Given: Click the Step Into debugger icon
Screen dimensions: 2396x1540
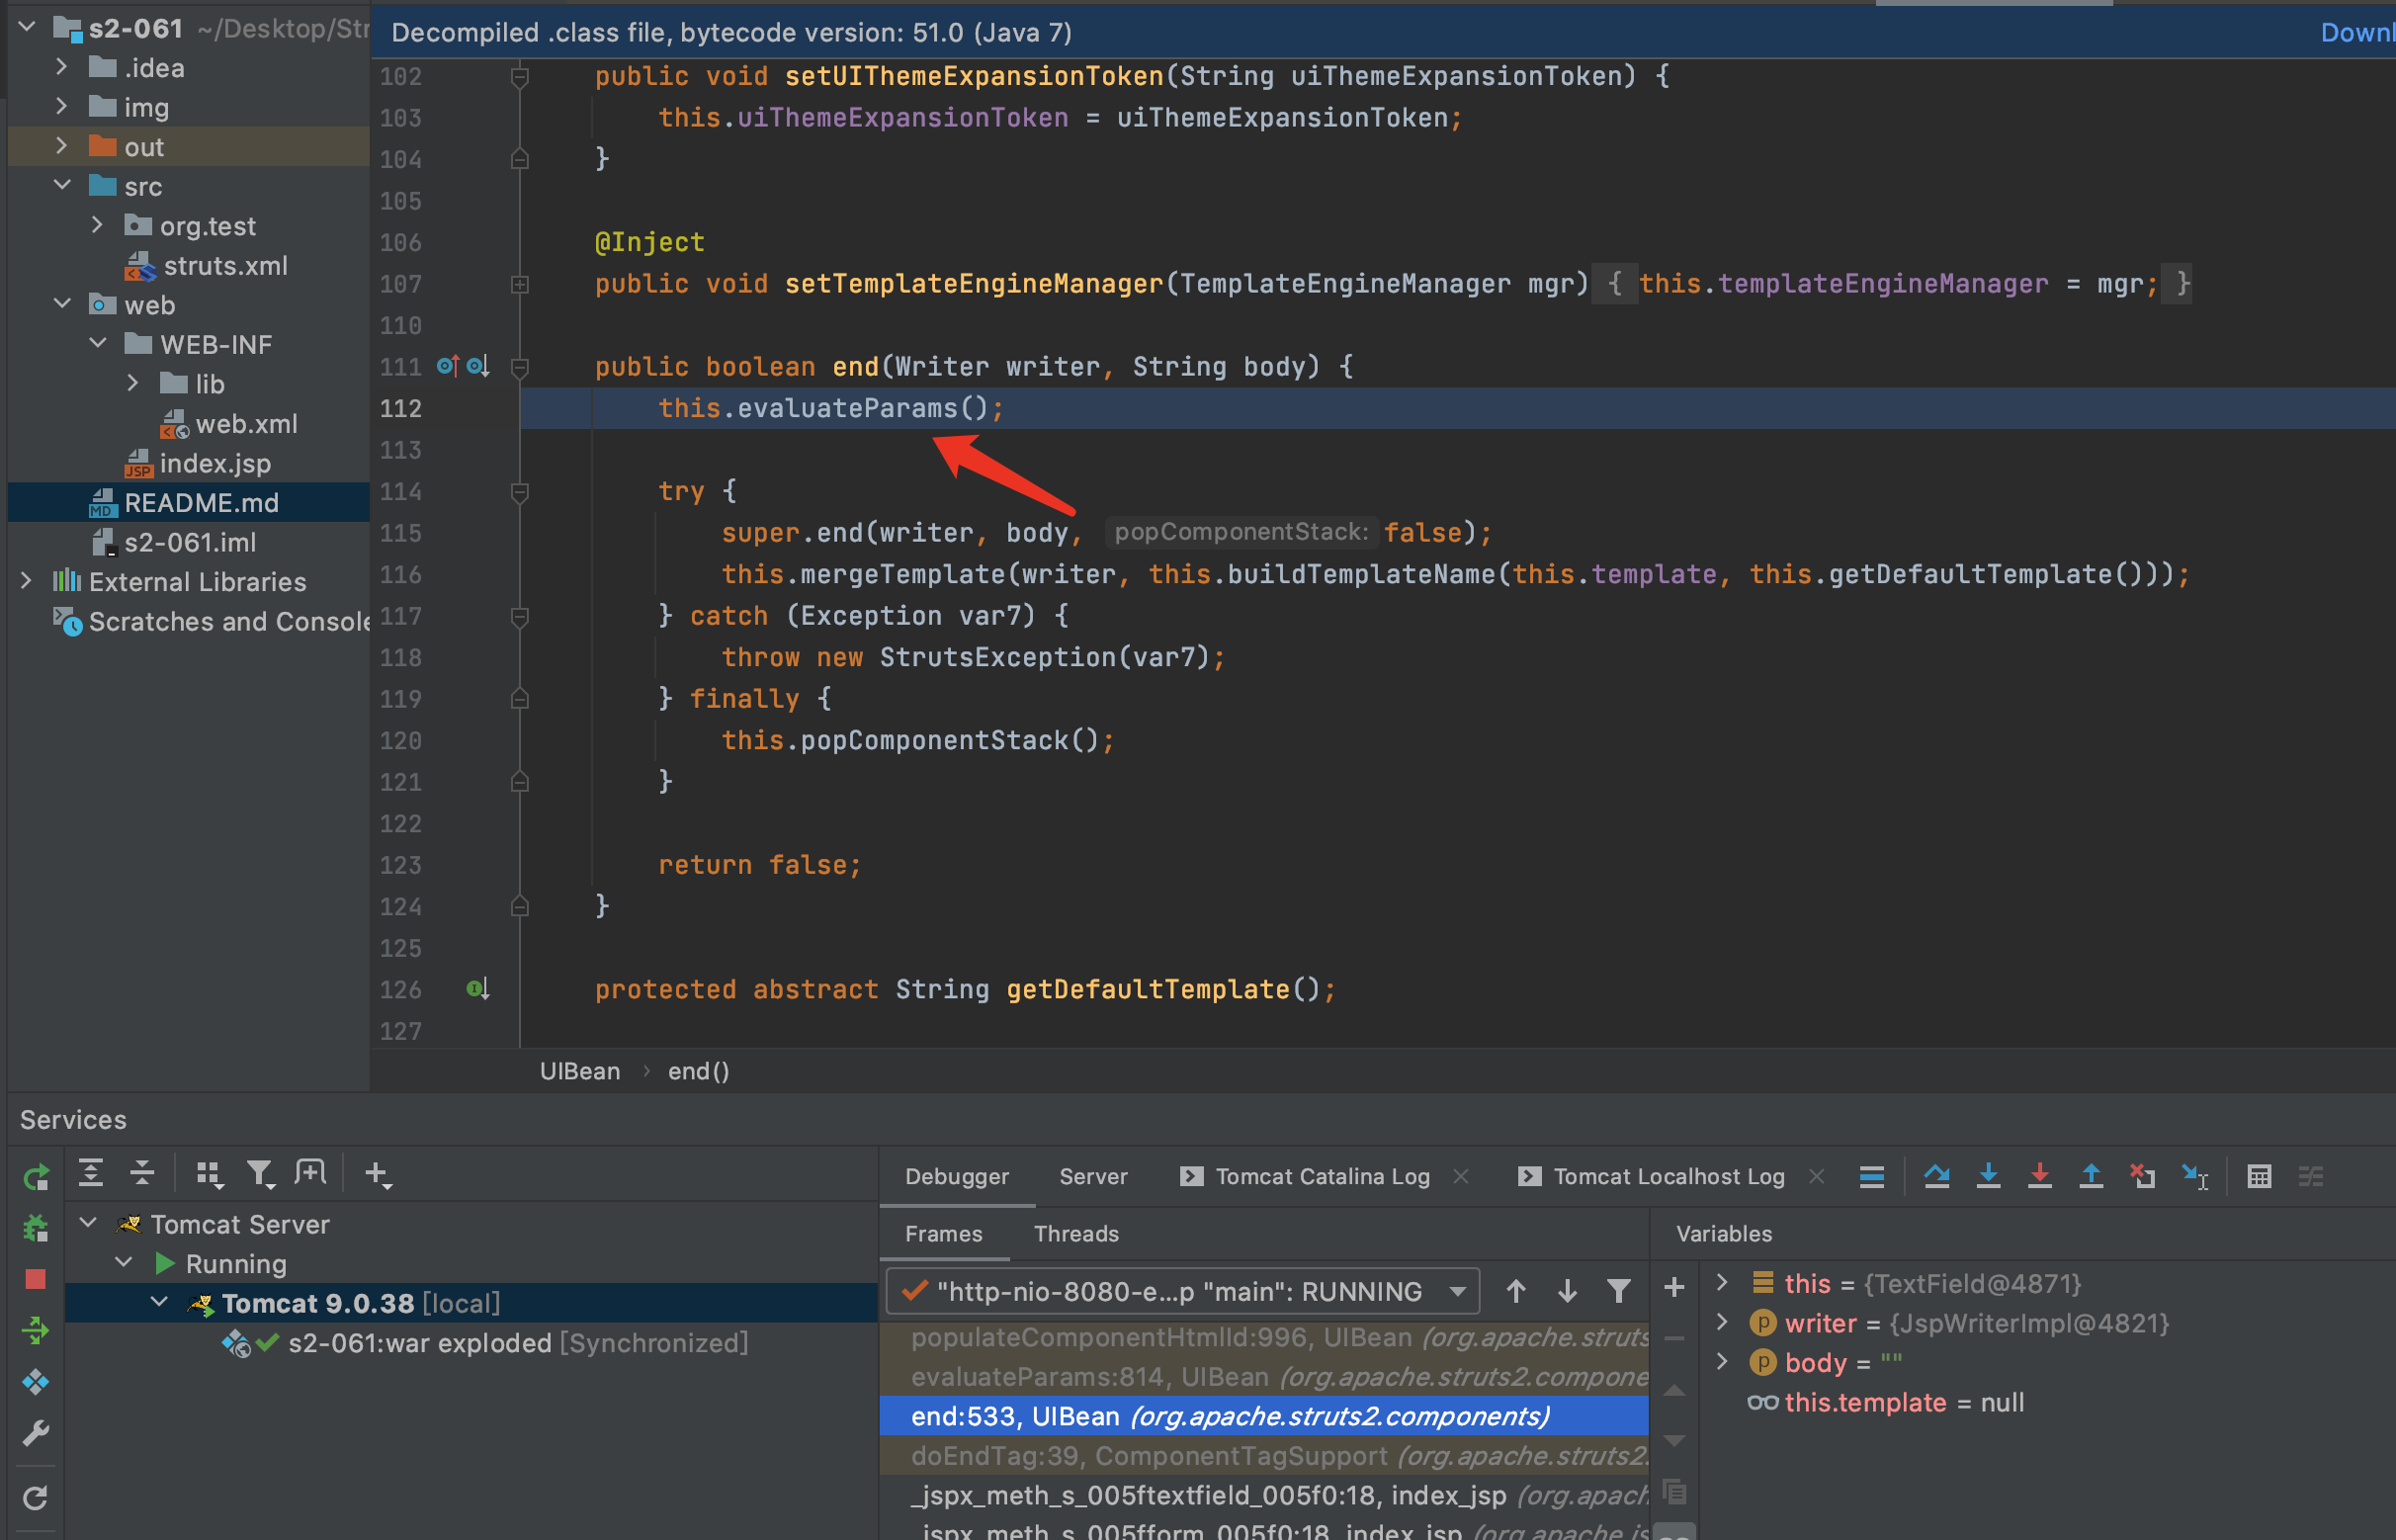Looking at the screenshot, I should (x=1989, y=1177).
